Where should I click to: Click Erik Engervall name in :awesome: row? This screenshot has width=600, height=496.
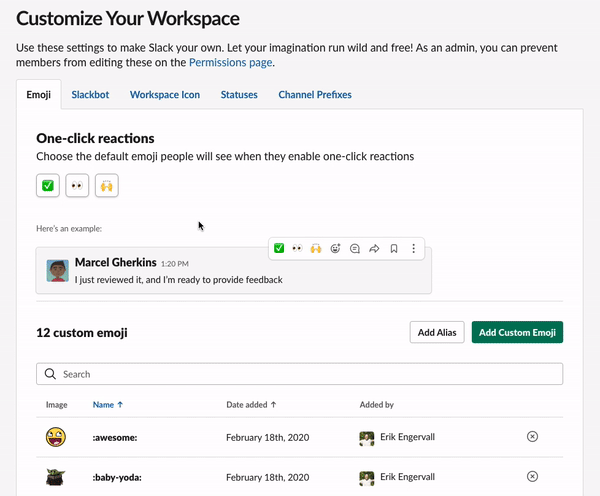pos(408,437)
